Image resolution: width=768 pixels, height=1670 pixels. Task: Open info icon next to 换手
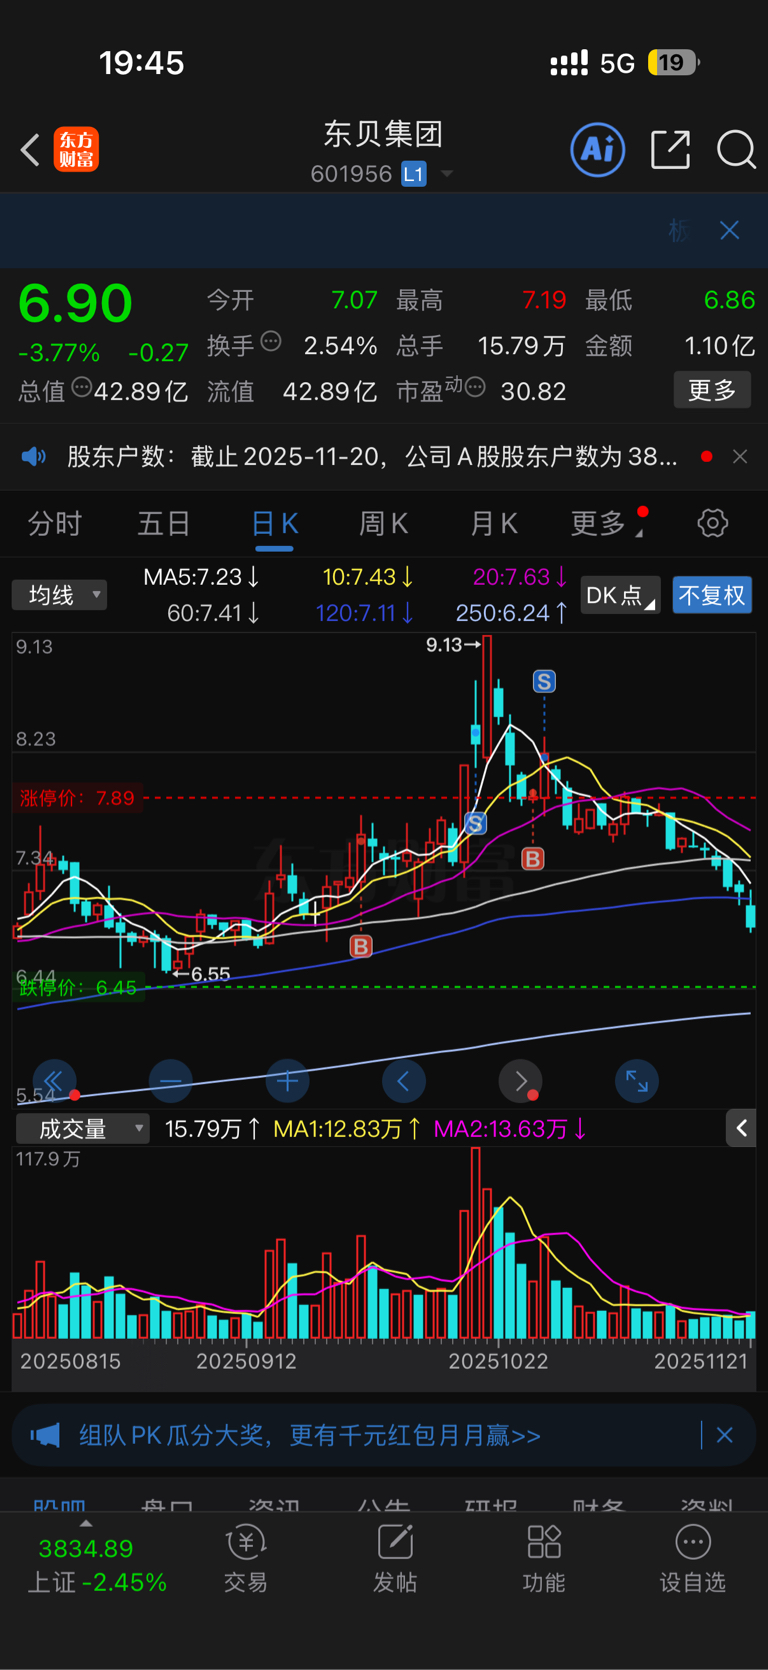coord(271,342)
